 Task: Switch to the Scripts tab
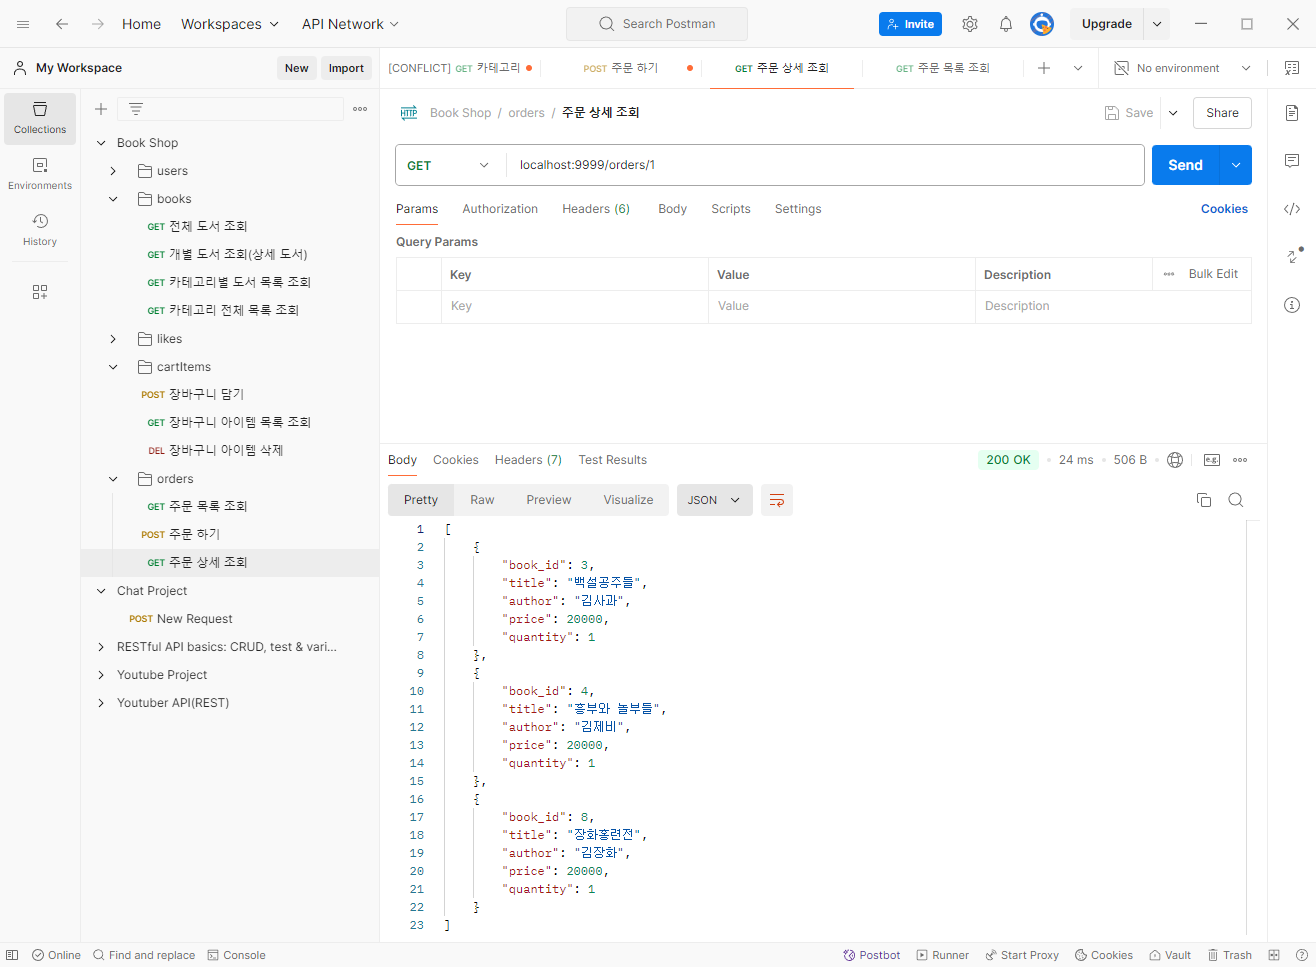[731, 209]
